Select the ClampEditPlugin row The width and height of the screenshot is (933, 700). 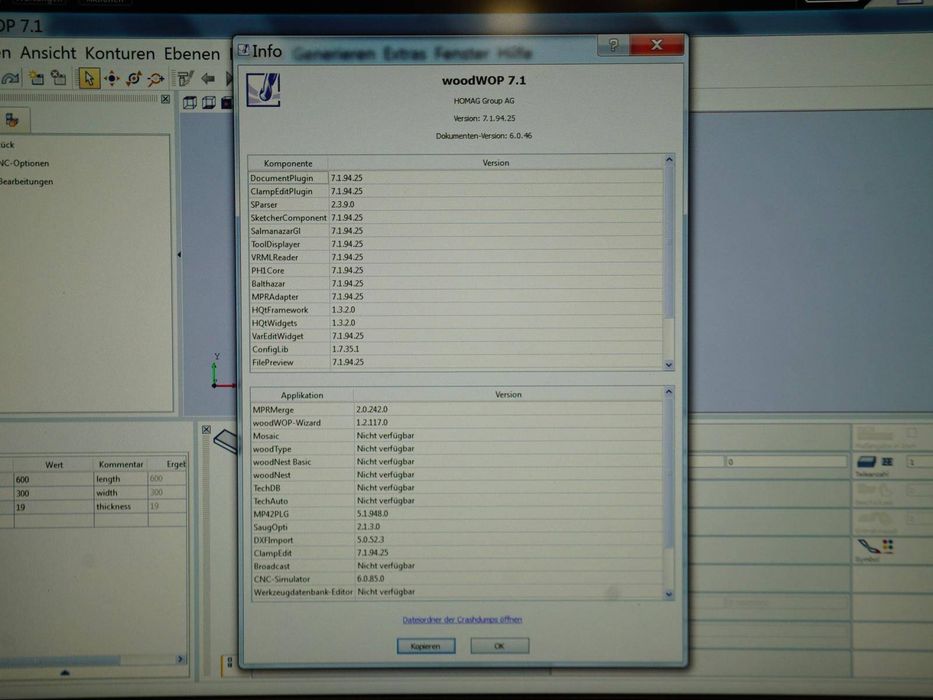[456, 191]
